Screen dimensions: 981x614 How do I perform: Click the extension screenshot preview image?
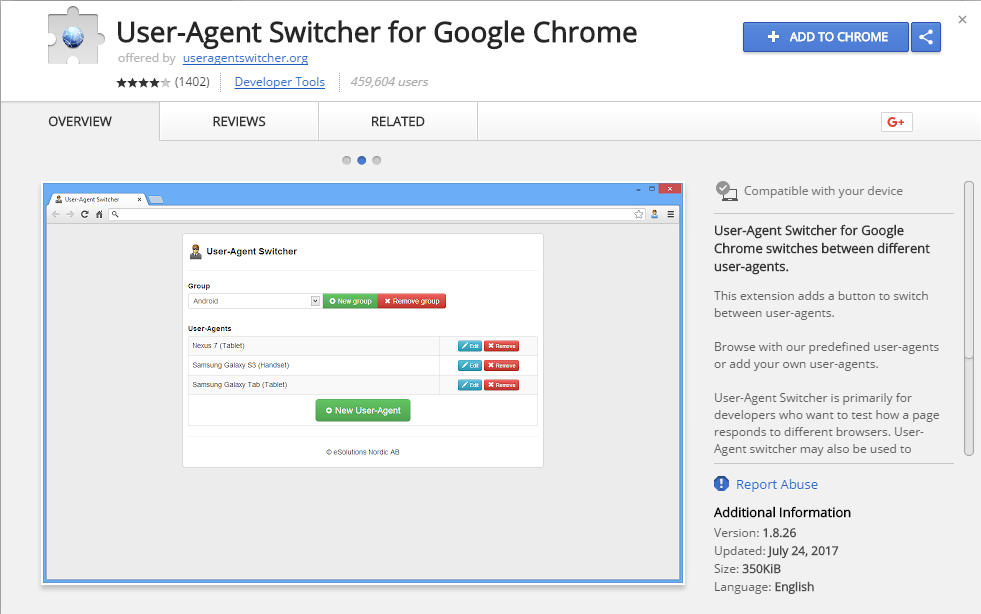click(363, 383)
